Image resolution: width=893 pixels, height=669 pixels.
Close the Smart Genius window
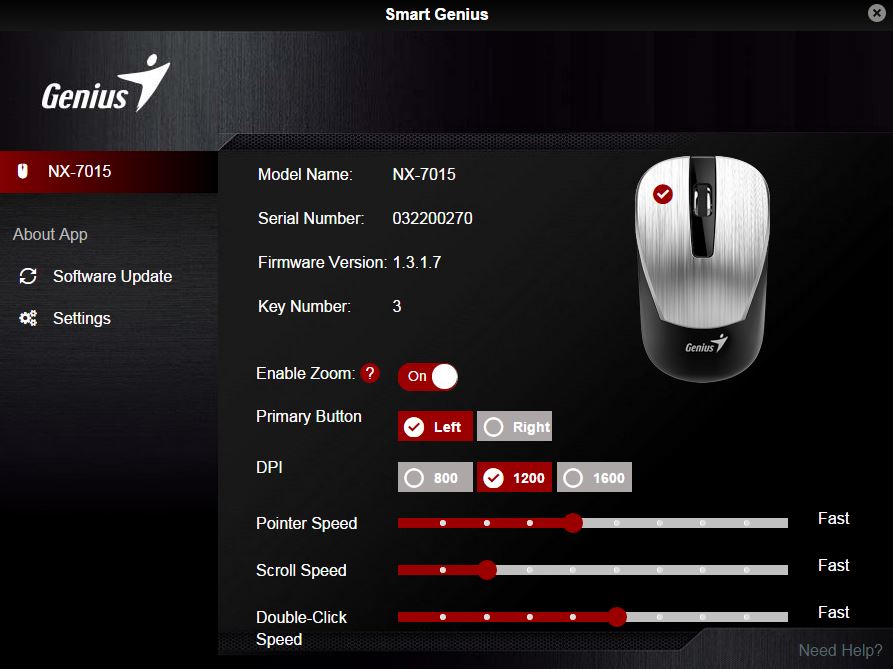point(876,13)
